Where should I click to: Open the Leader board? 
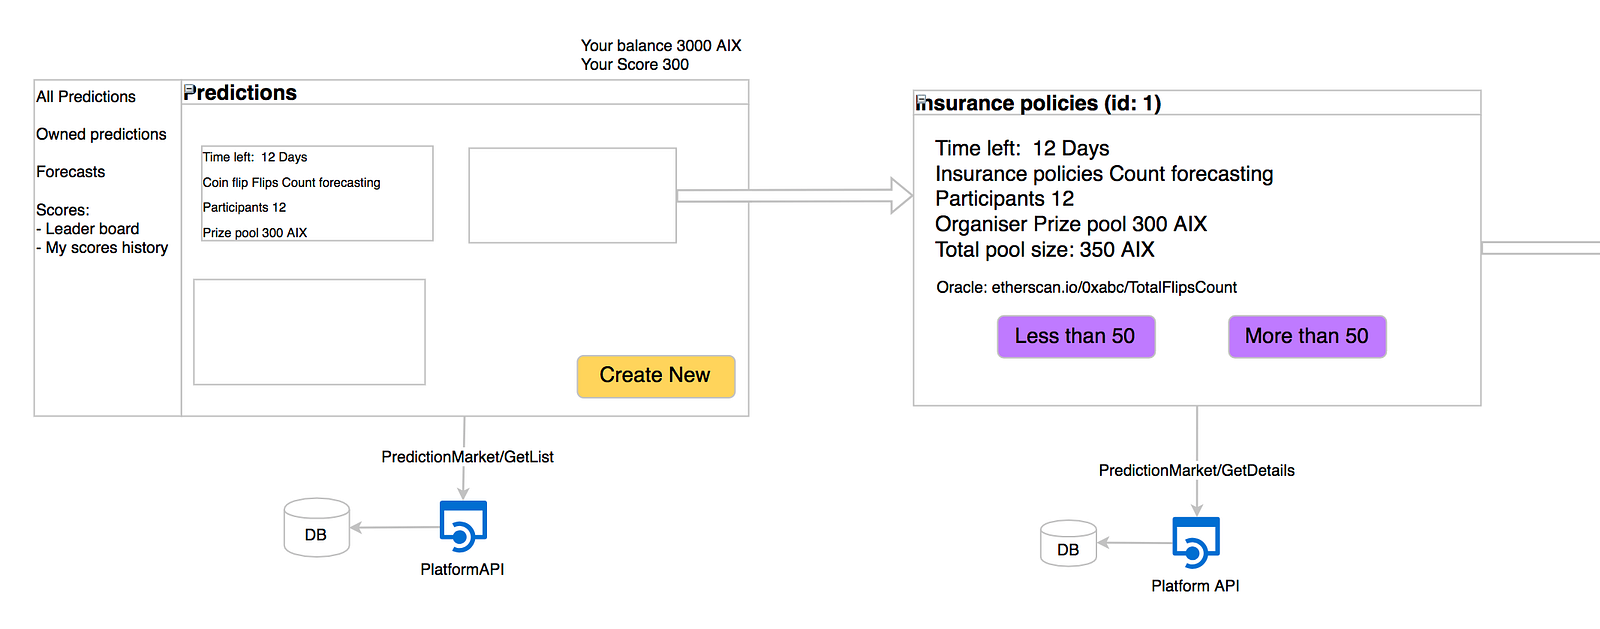point(92,229)
